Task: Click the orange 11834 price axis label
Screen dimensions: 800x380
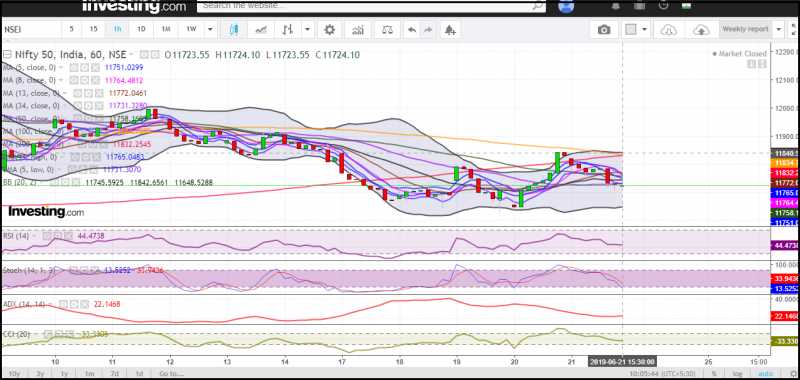Action: [x=786, y=162]
